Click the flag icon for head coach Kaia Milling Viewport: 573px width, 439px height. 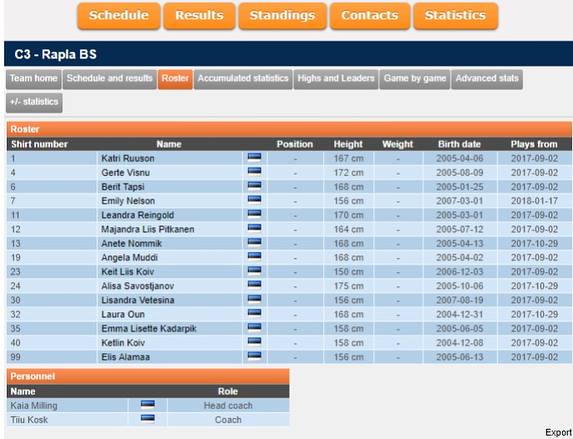(x=148, y=405)
